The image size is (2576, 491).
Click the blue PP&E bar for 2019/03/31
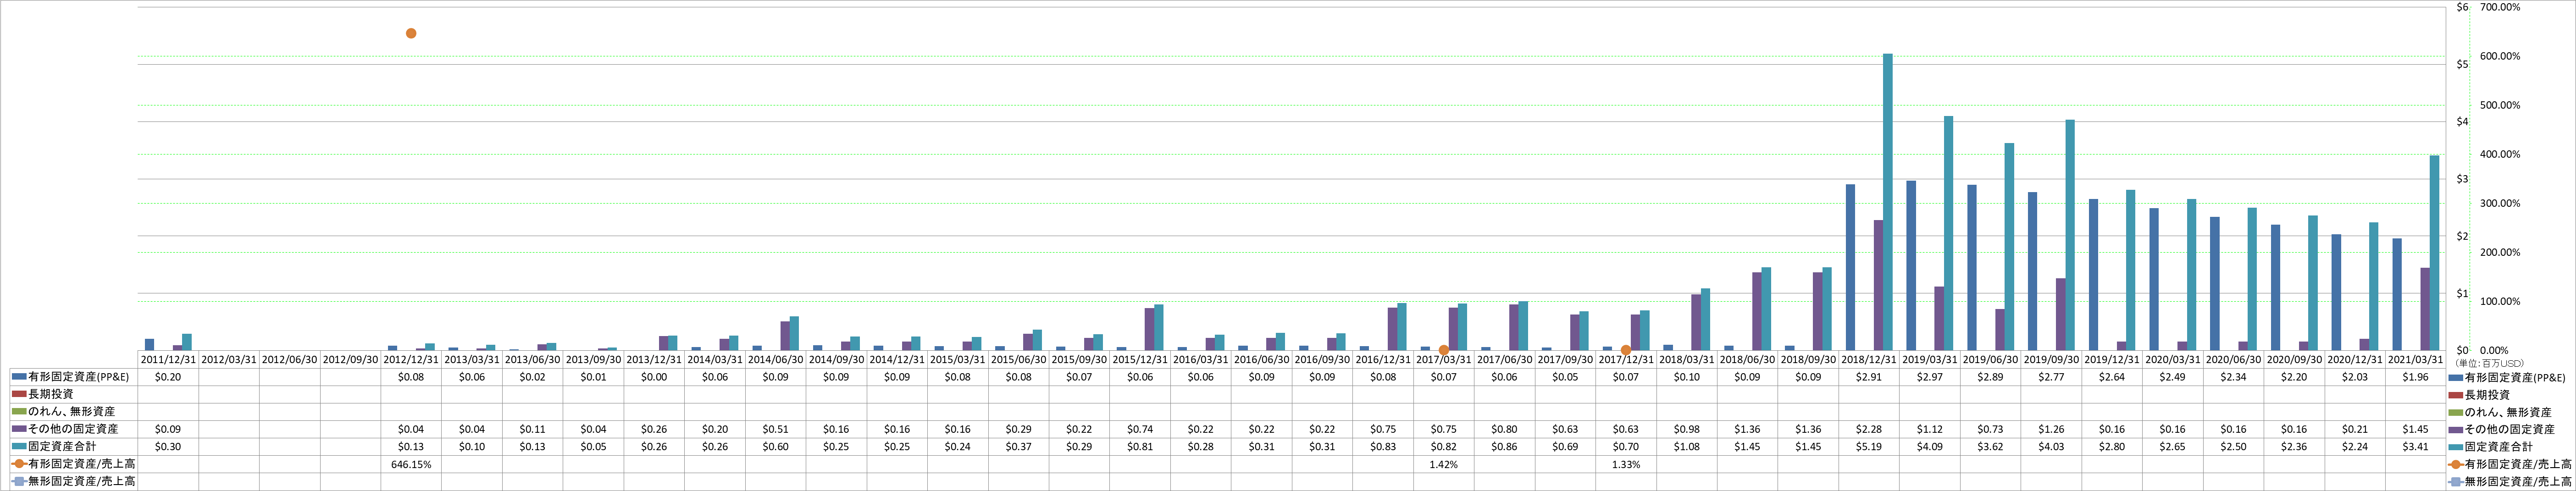[1911, 266]
